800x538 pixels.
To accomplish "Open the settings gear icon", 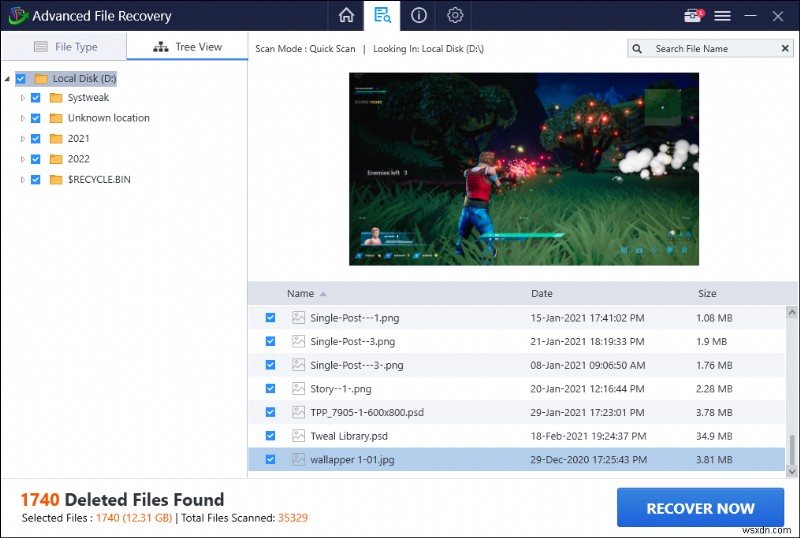I will click(x=455, y=15).
